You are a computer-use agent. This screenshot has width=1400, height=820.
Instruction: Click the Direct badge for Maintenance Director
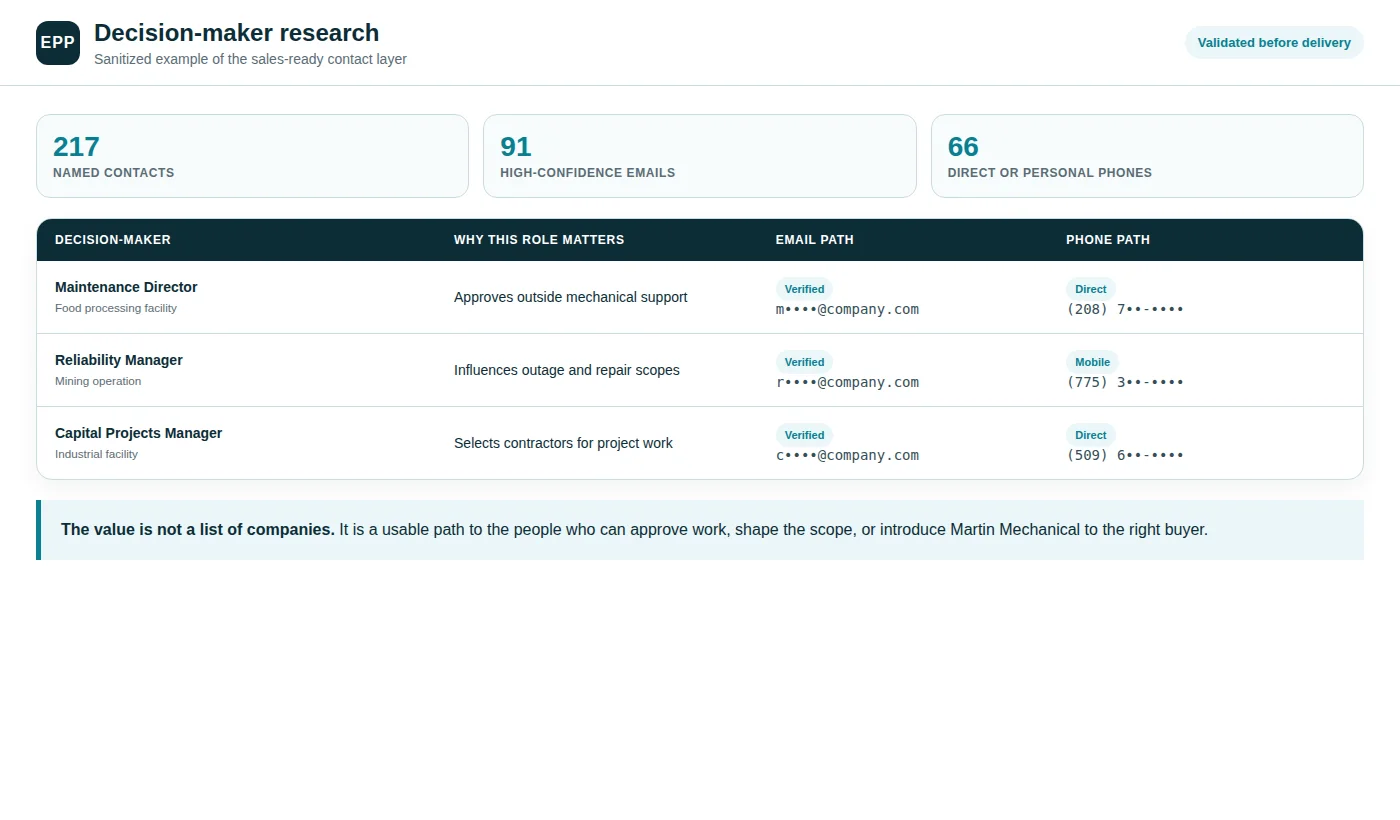(1091, 289)
